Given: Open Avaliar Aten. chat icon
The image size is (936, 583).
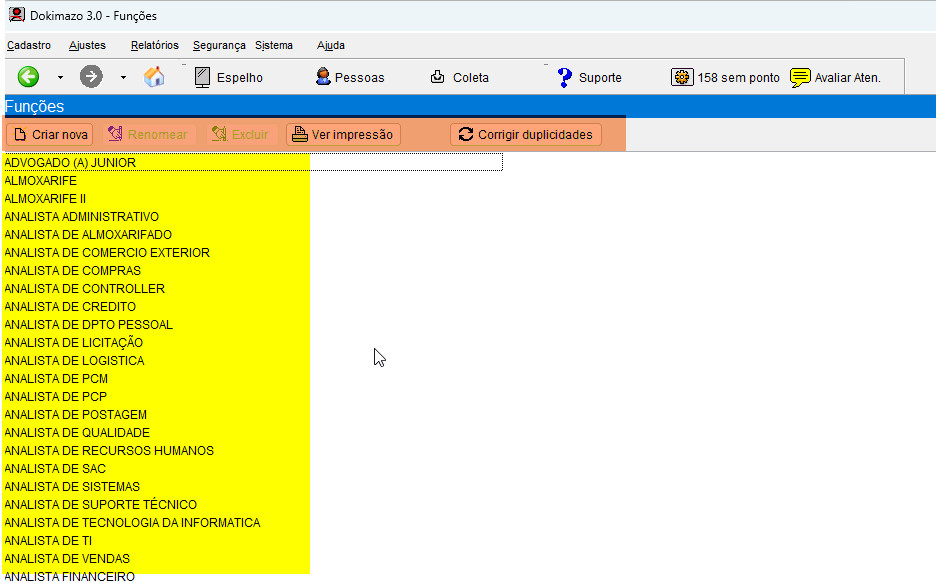Looking at the screenshot, I should click(835, 77).
